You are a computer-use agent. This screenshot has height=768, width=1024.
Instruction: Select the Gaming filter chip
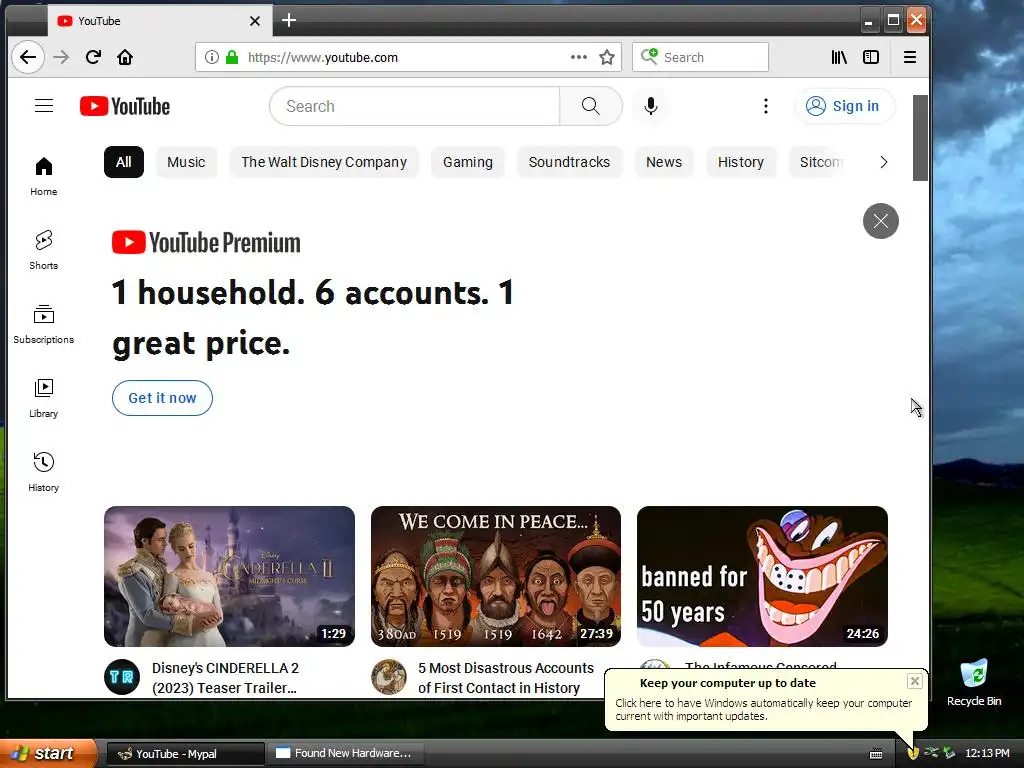coord(468,162)
